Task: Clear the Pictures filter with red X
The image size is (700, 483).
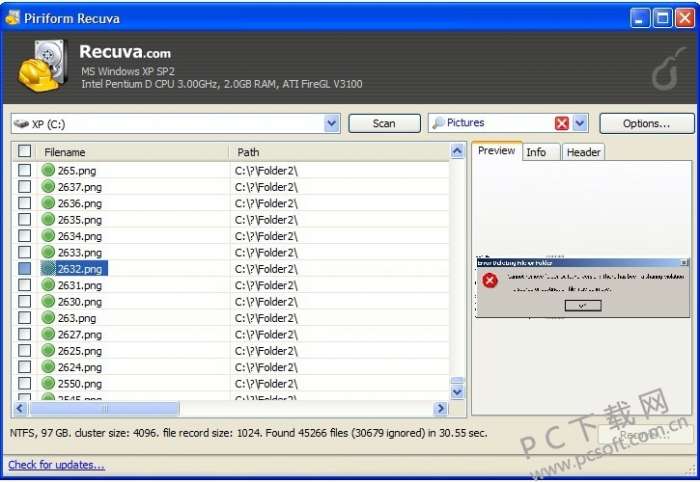Action: click(562, 123)
